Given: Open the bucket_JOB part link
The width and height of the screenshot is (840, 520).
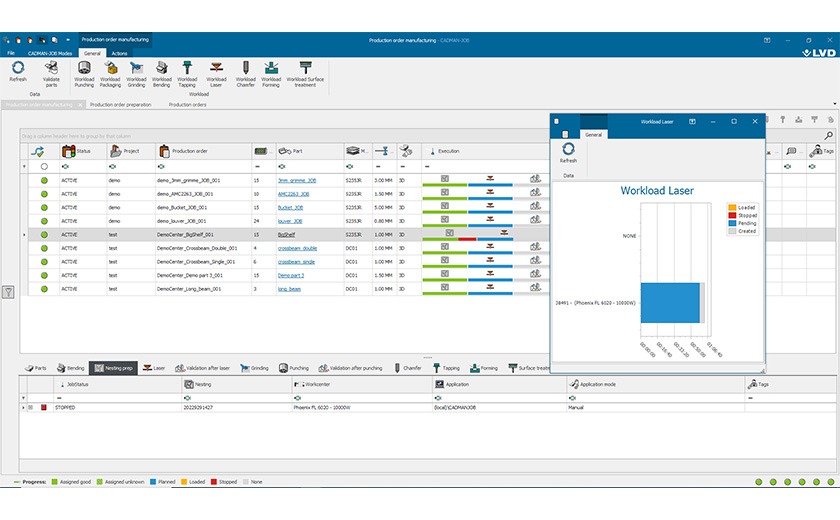Looking at the screenshot, I should [290, 208].
